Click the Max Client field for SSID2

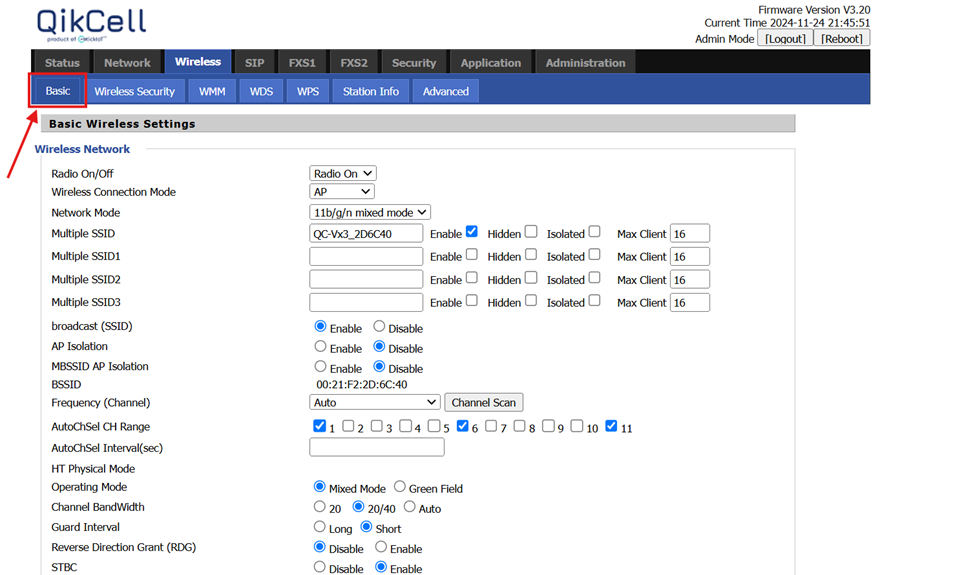689,279
